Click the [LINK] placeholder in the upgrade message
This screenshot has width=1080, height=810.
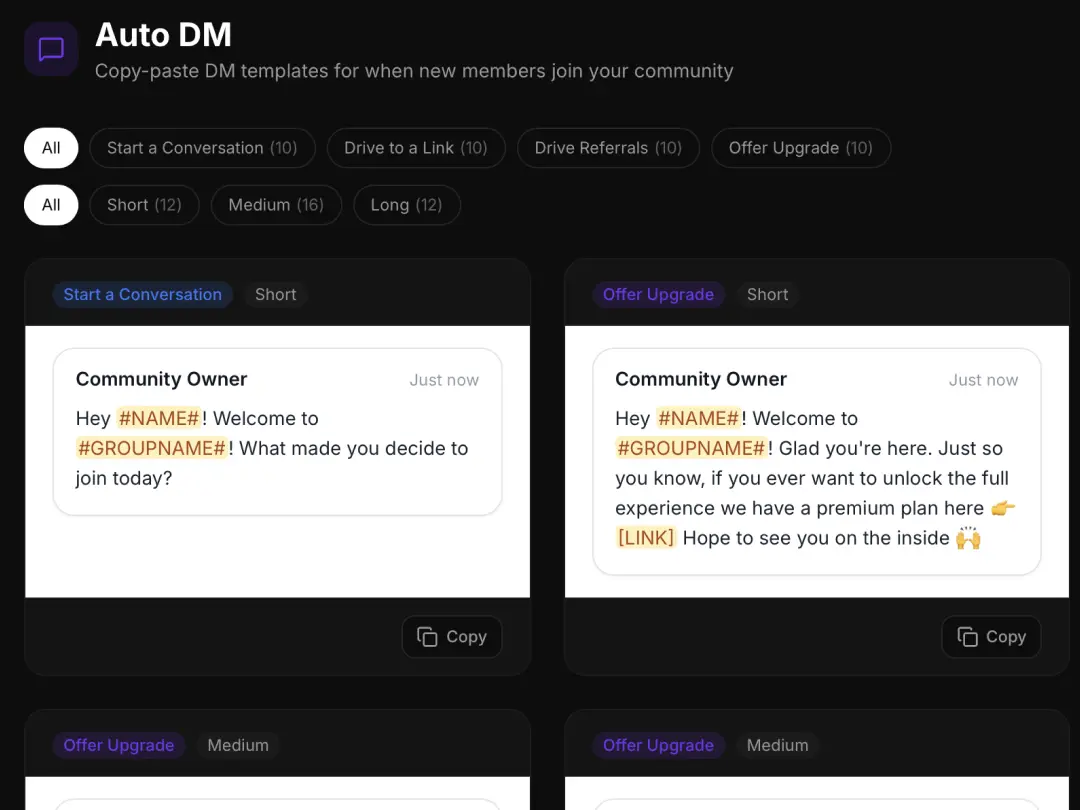pyautogui.click(x=646, y=538)
